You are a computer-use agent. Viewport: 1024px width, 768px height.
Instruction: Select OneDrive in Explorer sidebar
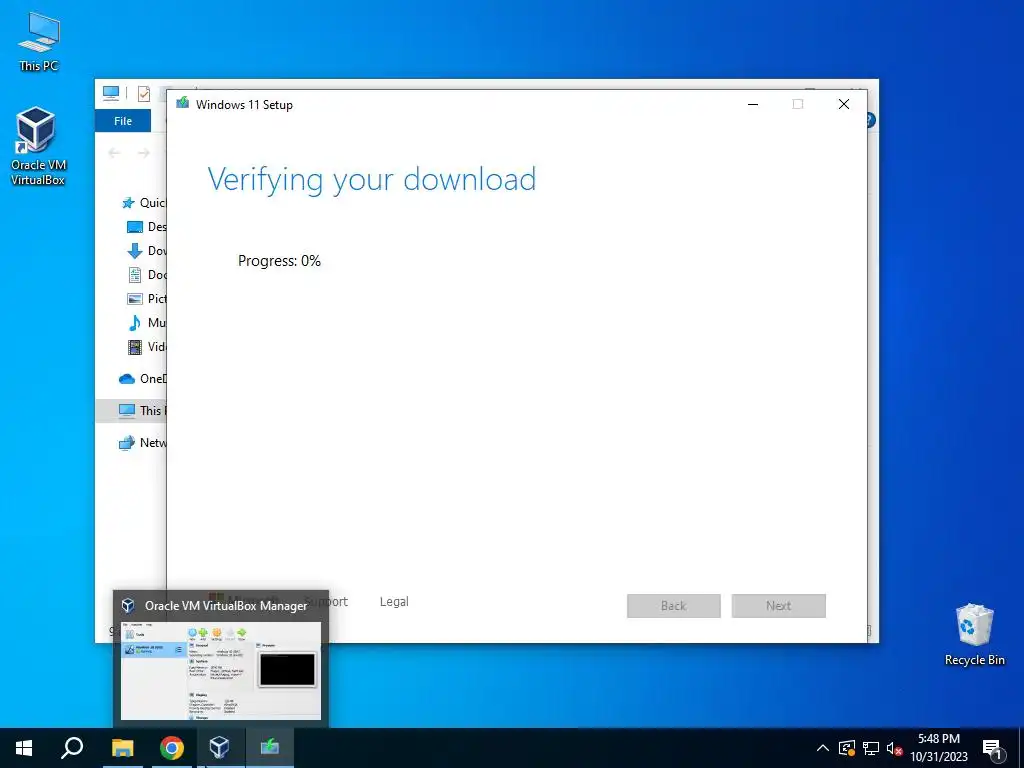142,379
